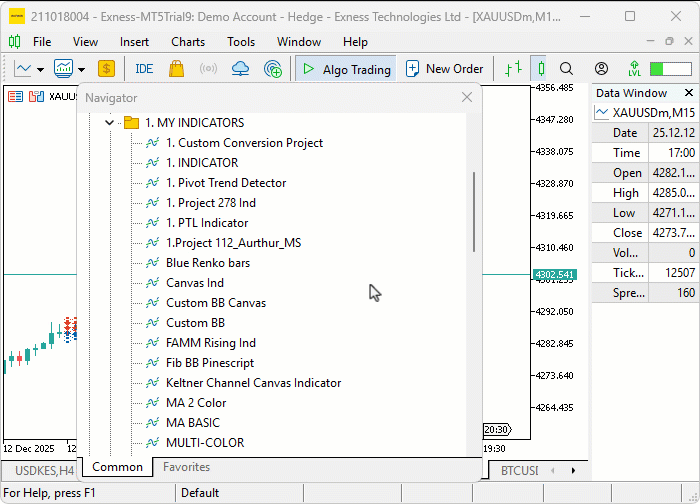
Task: Open dropdown arrow next to line chart icon
Action: 41,69
